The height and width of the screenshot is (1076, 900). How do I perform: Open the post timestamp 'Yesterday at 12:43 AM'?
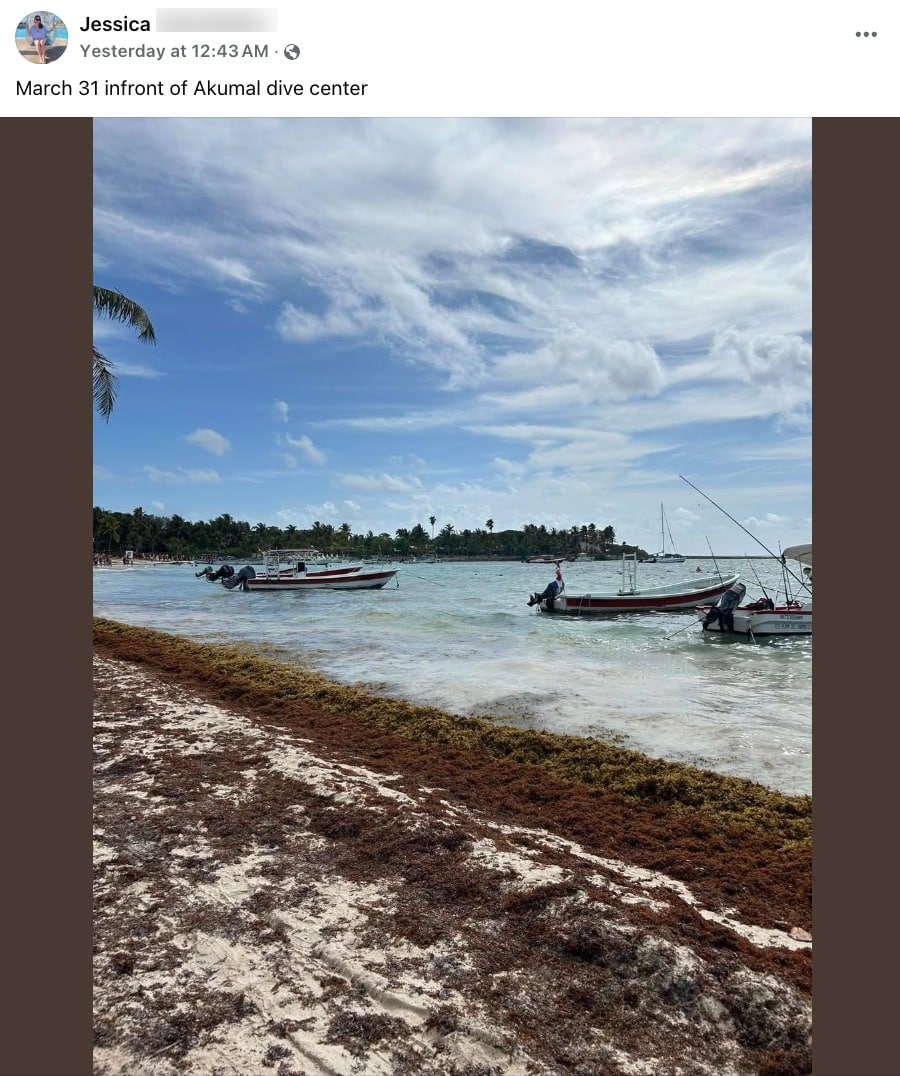[x=174, y=51]
